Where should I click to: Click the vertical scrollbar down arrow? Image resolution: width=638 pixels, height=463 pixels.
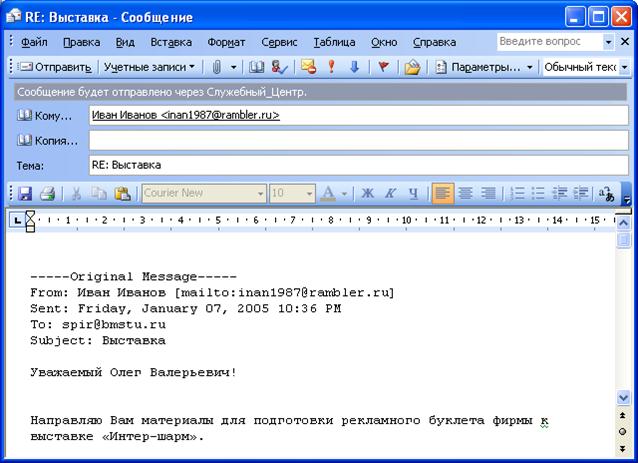(x=623, y=397)
